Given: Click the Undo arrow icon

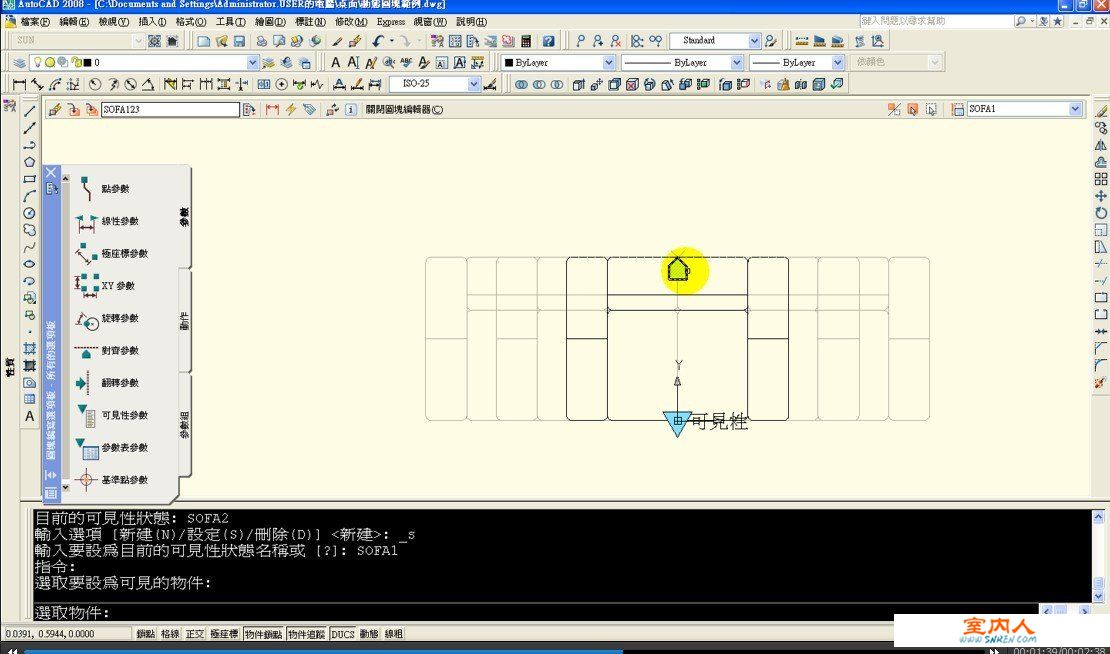Looking at the screenshot, I should click(x=379, y=41).
